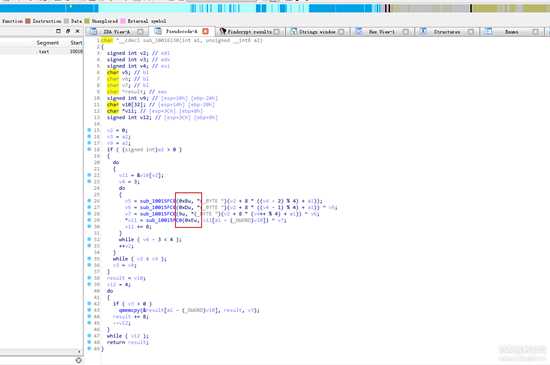550x365 pixels.
Task: Open the Enums tab
Action: coord(511,32)
